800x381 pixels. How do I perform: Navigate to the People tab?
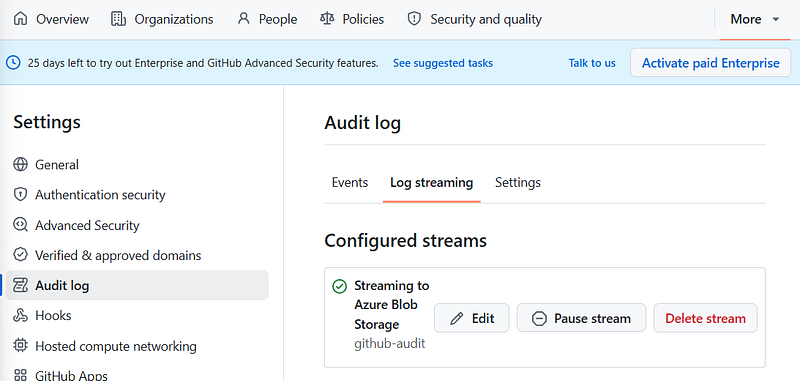(x=268, y=19)
